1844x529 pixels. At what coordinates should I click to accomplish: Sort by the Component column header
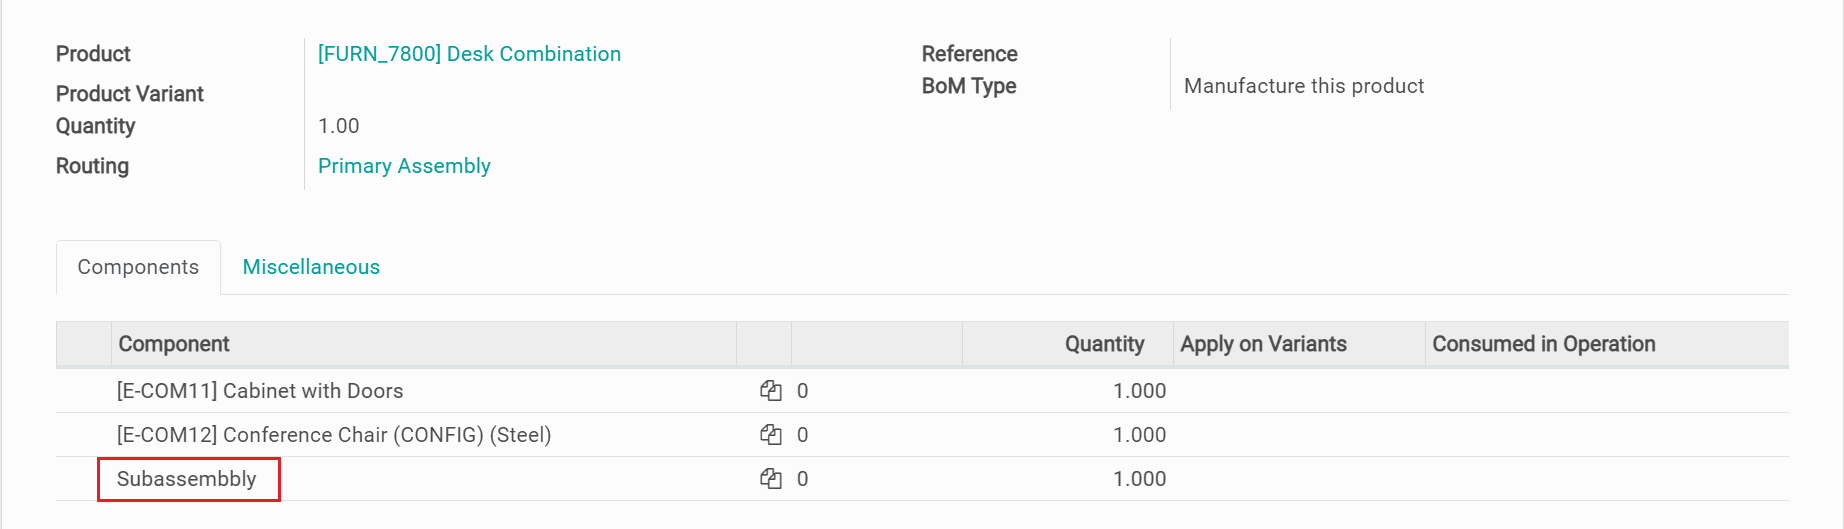click(174, 344)
